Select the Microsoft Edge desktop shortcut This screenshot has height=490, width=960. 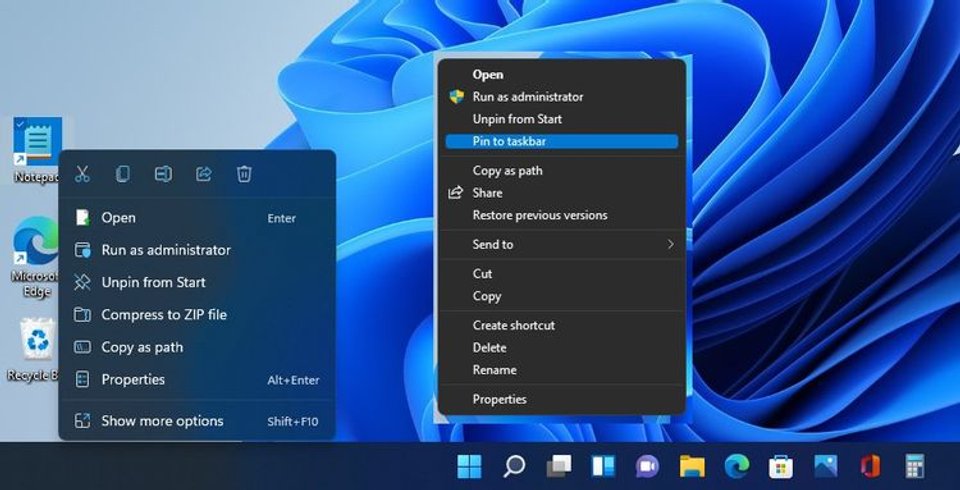[36, 257]
